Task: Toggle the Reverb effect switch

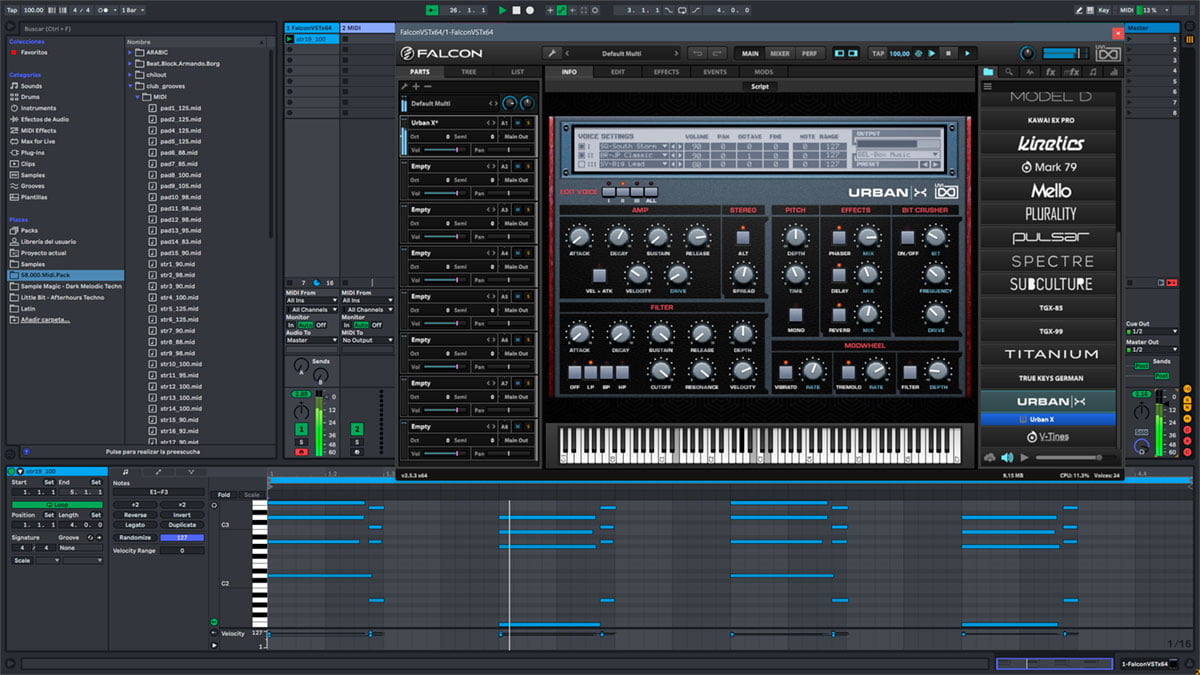Action: 840,314
